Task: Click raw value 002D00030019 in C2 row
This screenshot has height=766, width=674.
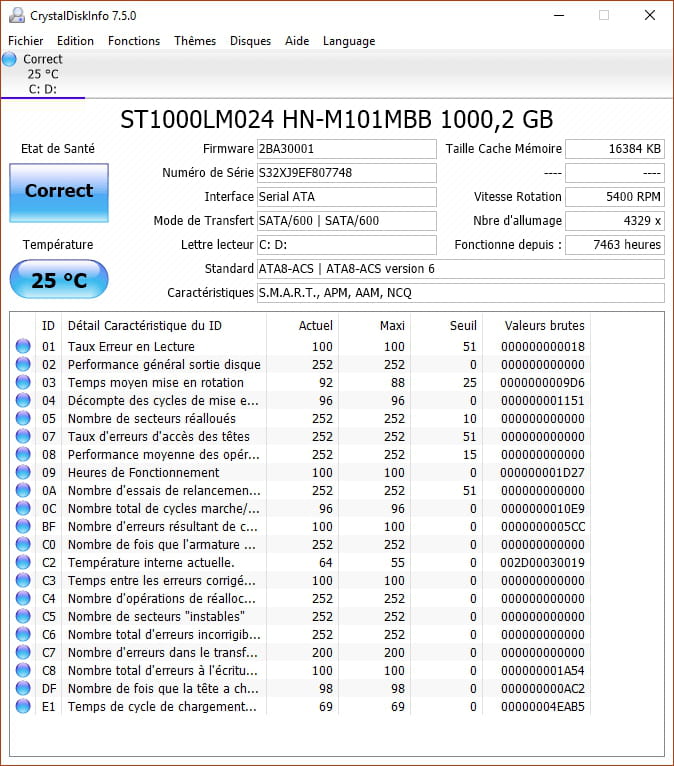Action: pyautogui.click(x=542, y=562)
